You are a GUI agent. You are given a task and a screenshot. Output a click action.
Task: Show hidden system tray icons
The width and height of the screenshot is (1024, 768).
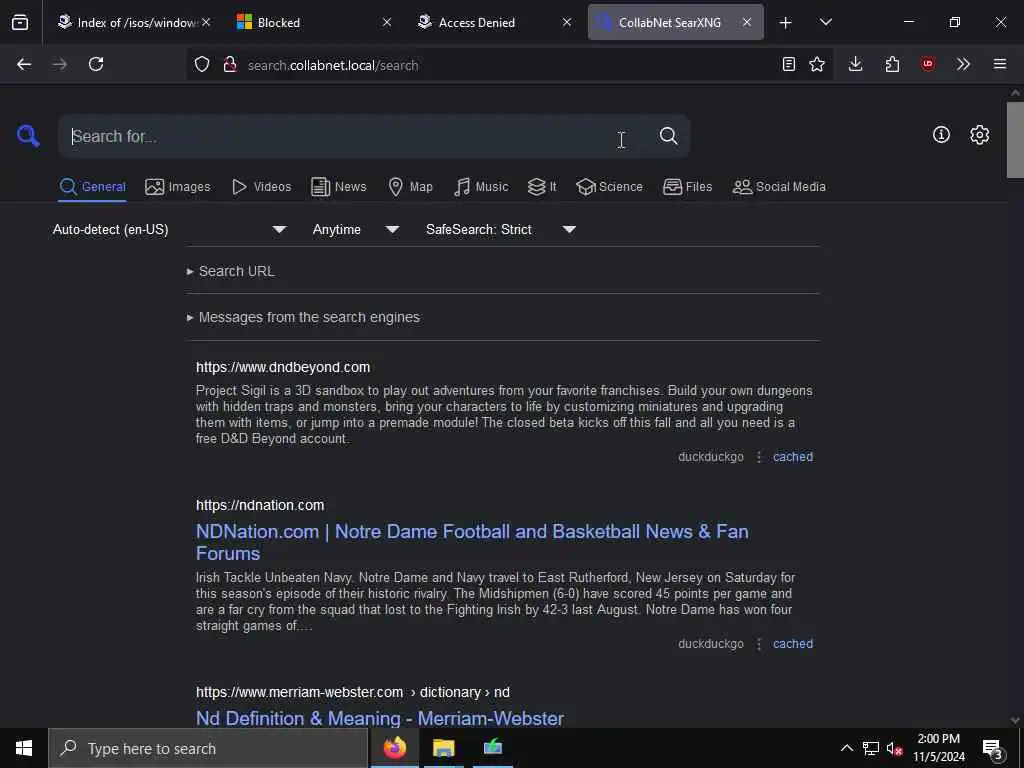(846, 748)
